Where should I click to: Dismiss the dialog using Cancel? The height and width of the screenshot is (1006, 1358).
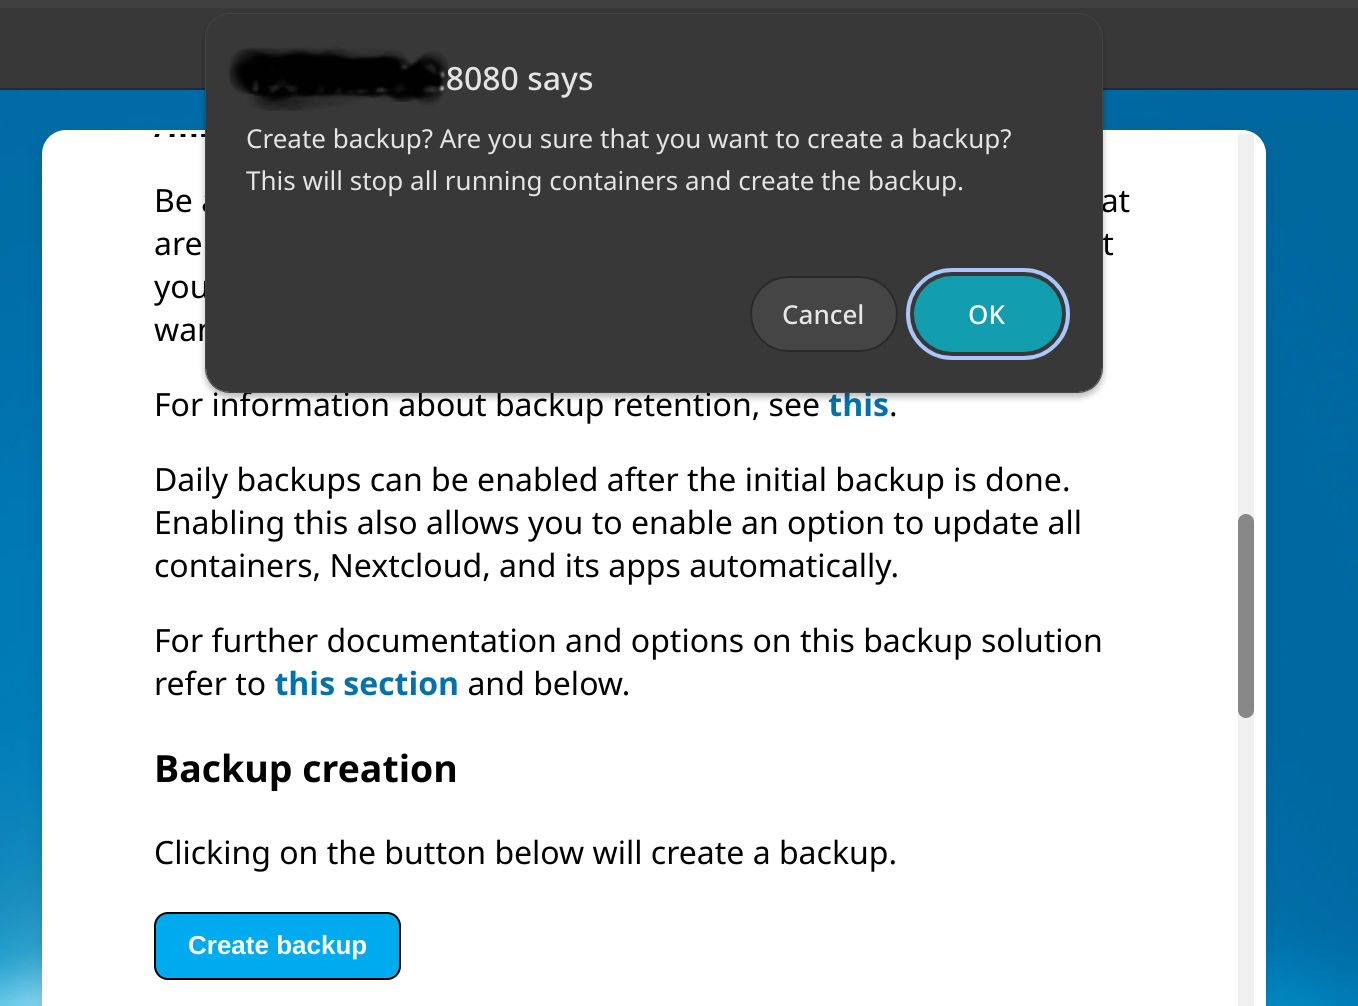click(x=823, y=314)
